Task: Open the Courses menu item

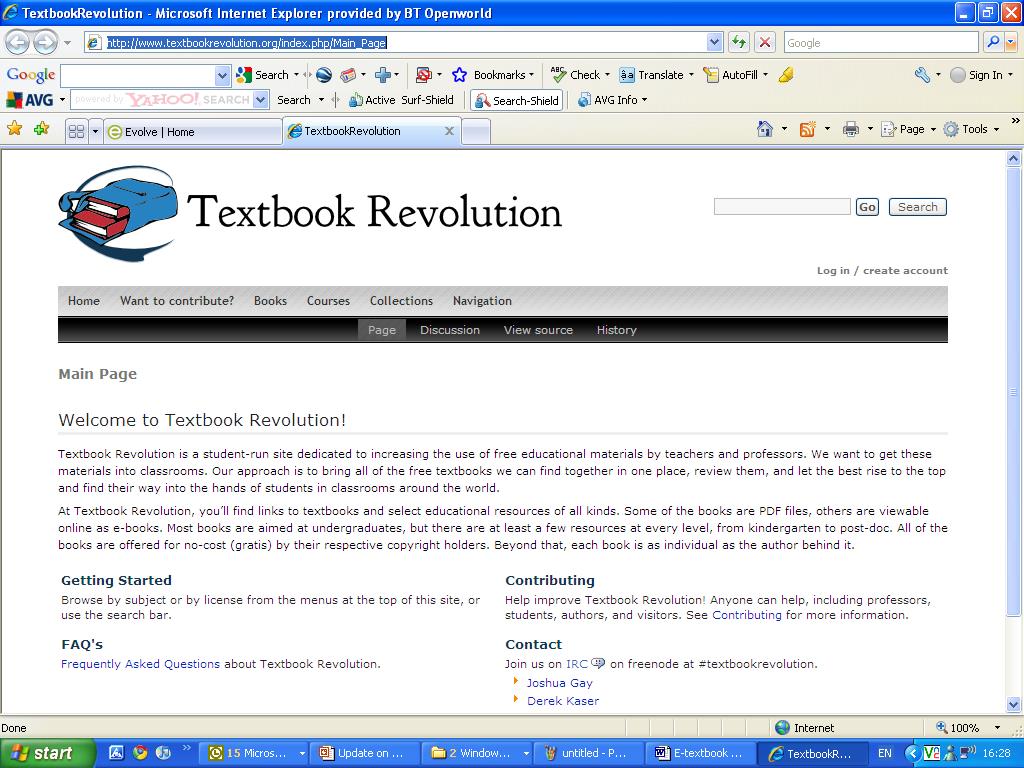Action: (x=328, y=300)
